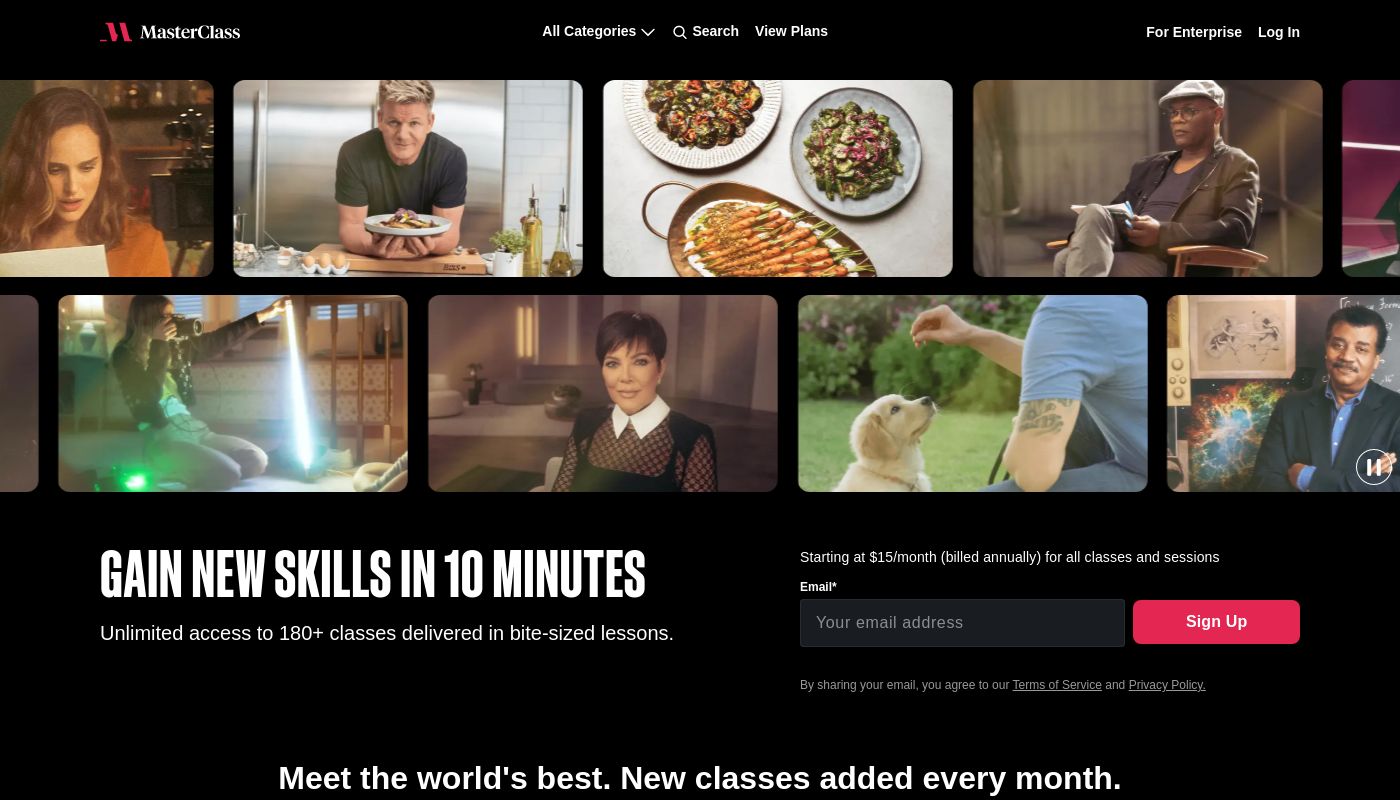This screenshot has height=800, width=1400.
Task: Open the photographer with light tube thumbnail
Action: [233, 393]
